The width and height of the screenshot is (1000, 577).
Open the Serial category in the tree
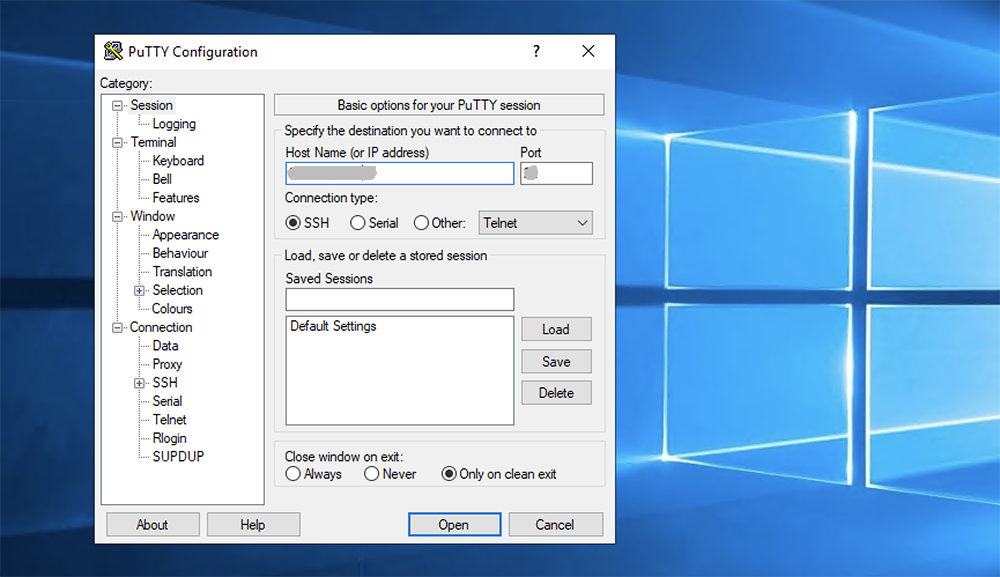point(167,401)
